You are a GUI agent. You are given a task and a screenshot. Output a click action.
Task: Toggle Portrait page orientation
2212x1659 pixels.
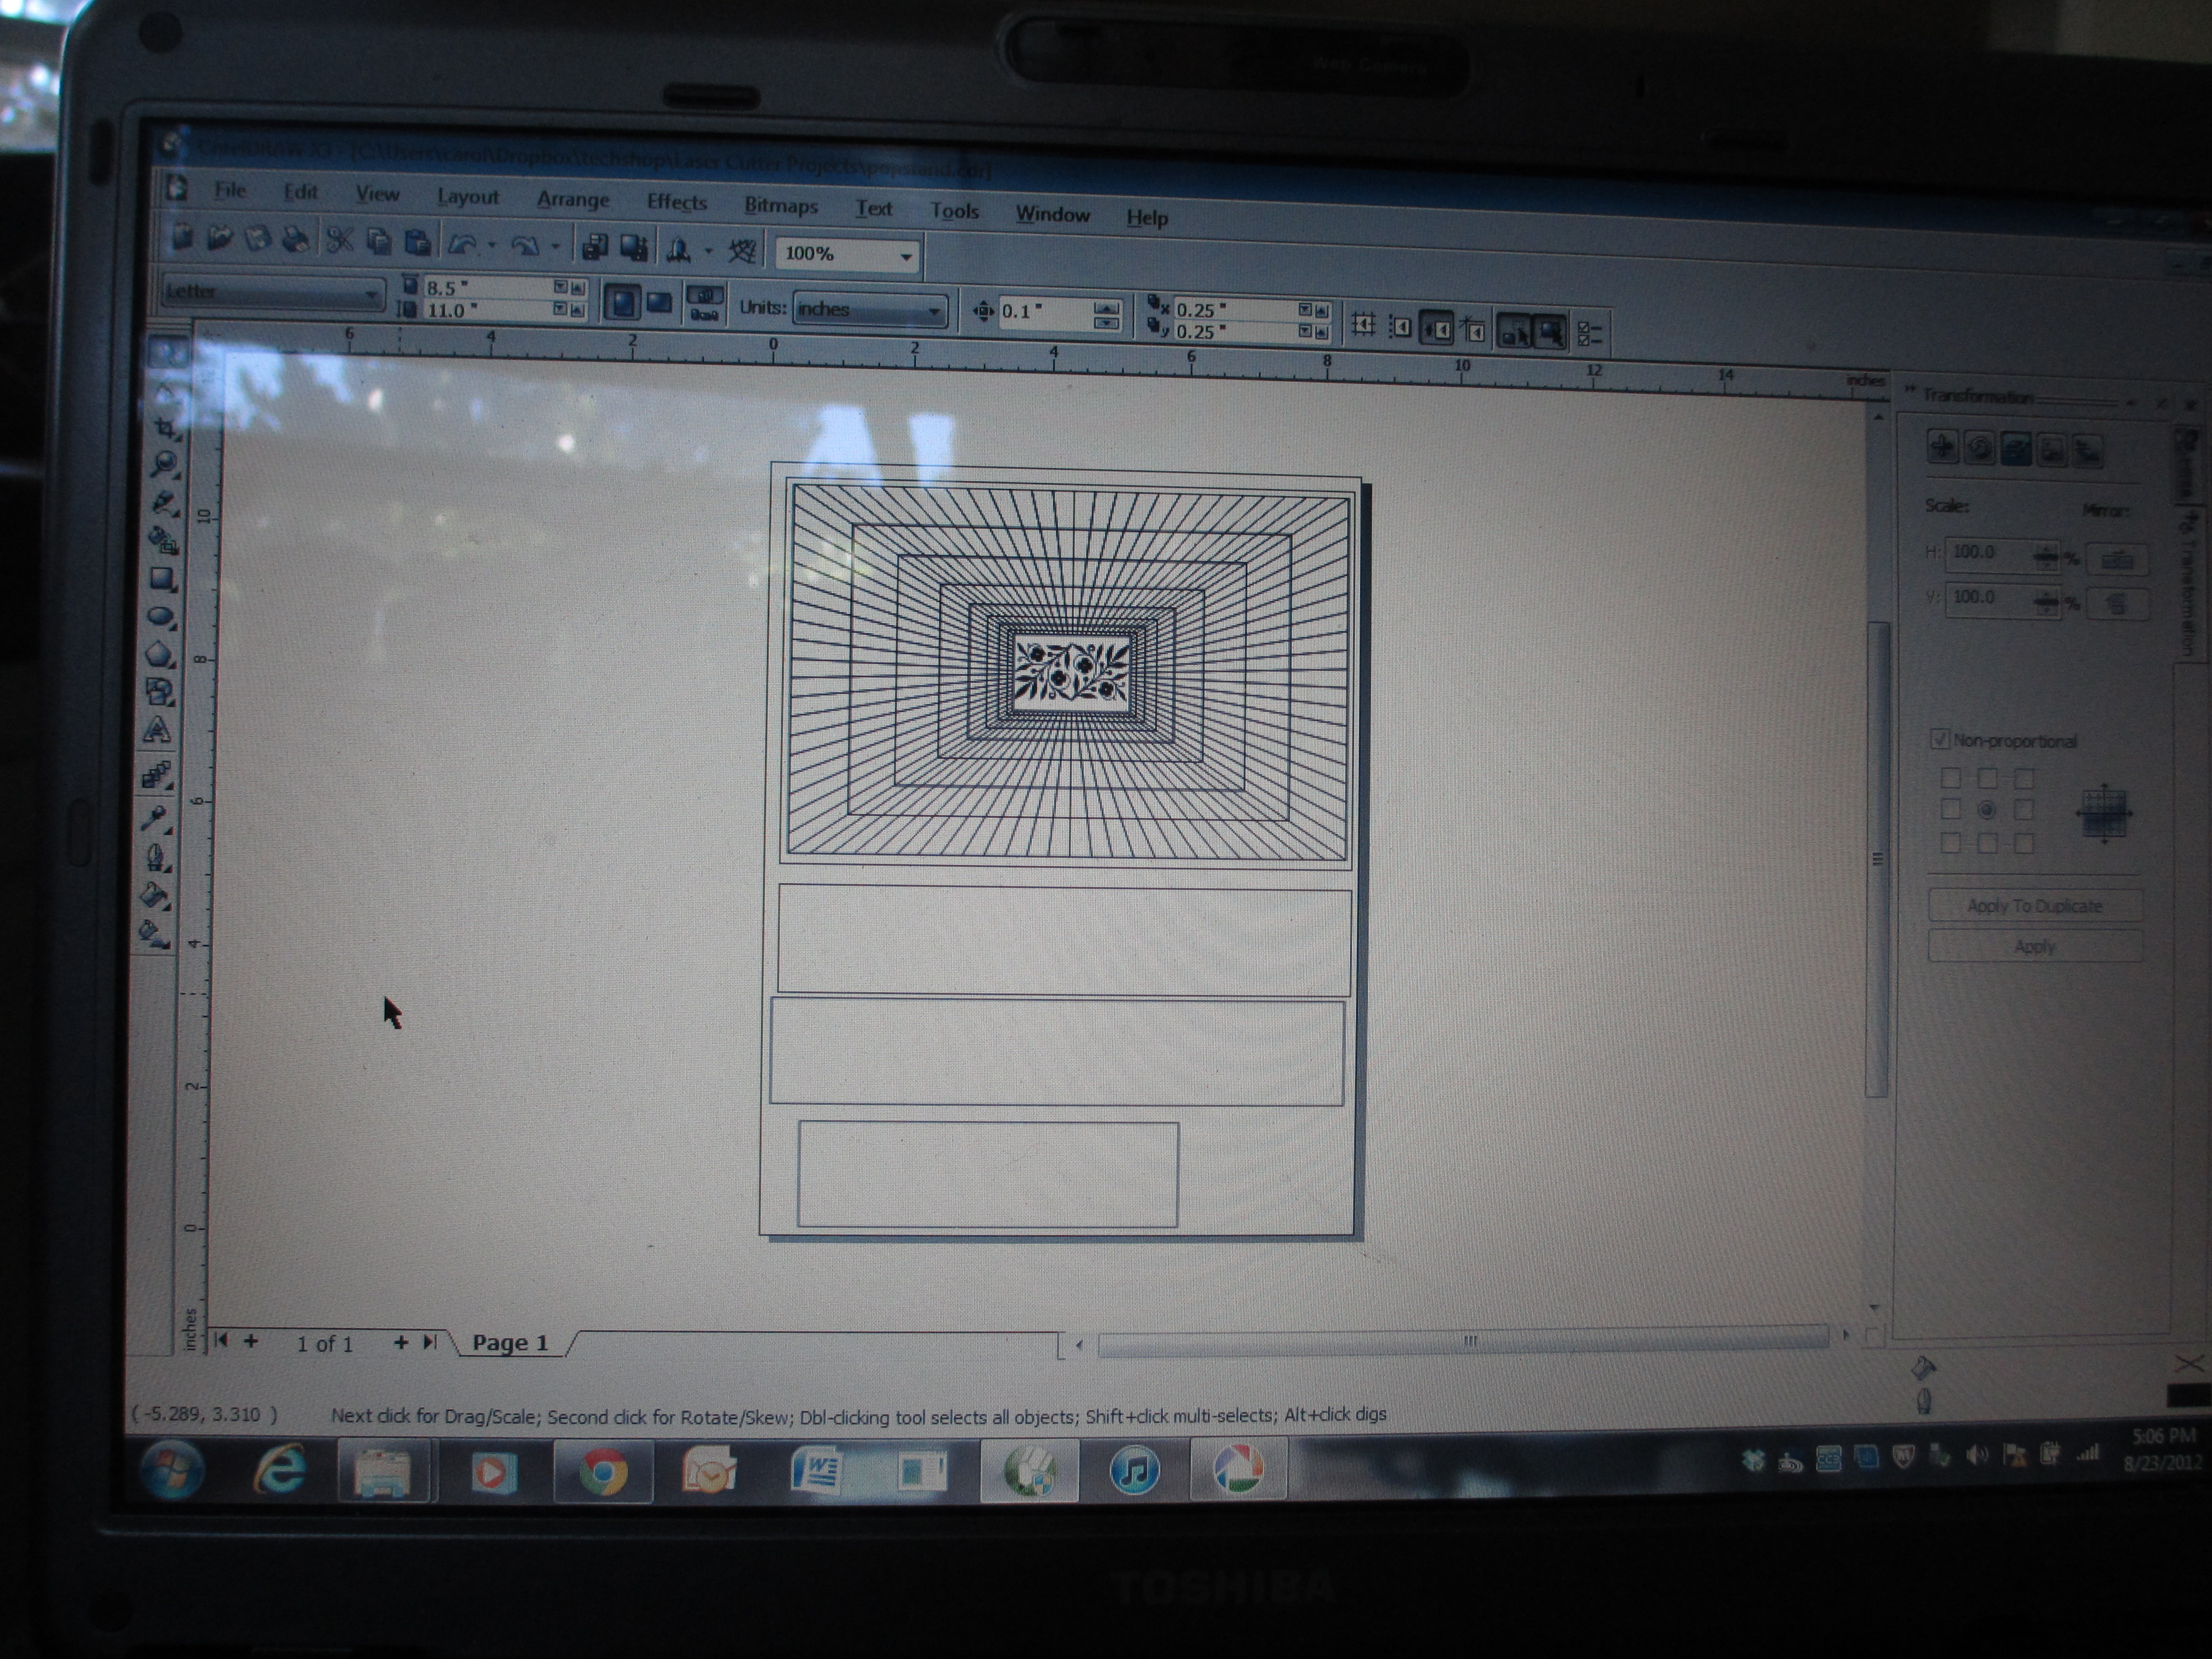pyautogui.click(x=622, y=302)
